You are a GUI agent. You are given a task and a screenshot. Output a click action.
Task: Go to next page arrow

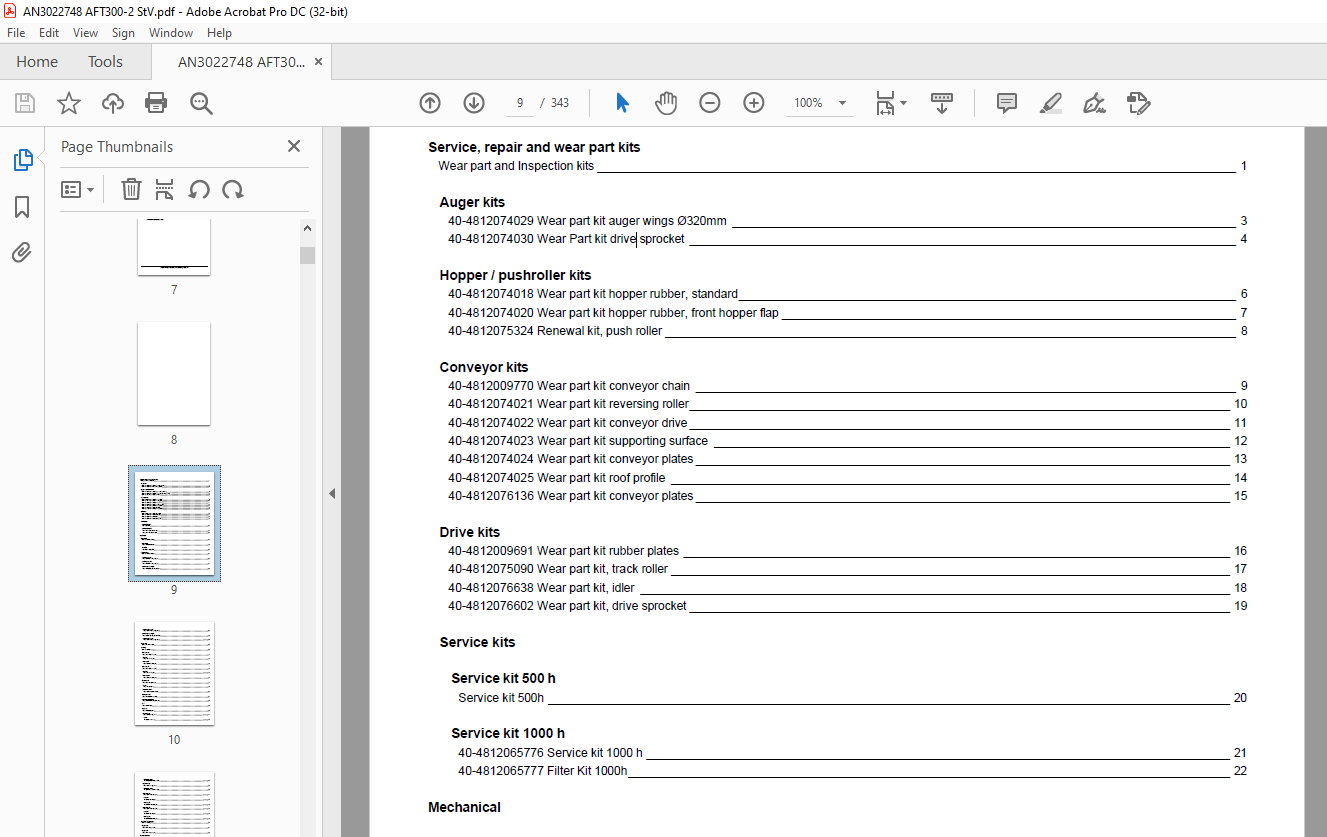coord(474,103)
